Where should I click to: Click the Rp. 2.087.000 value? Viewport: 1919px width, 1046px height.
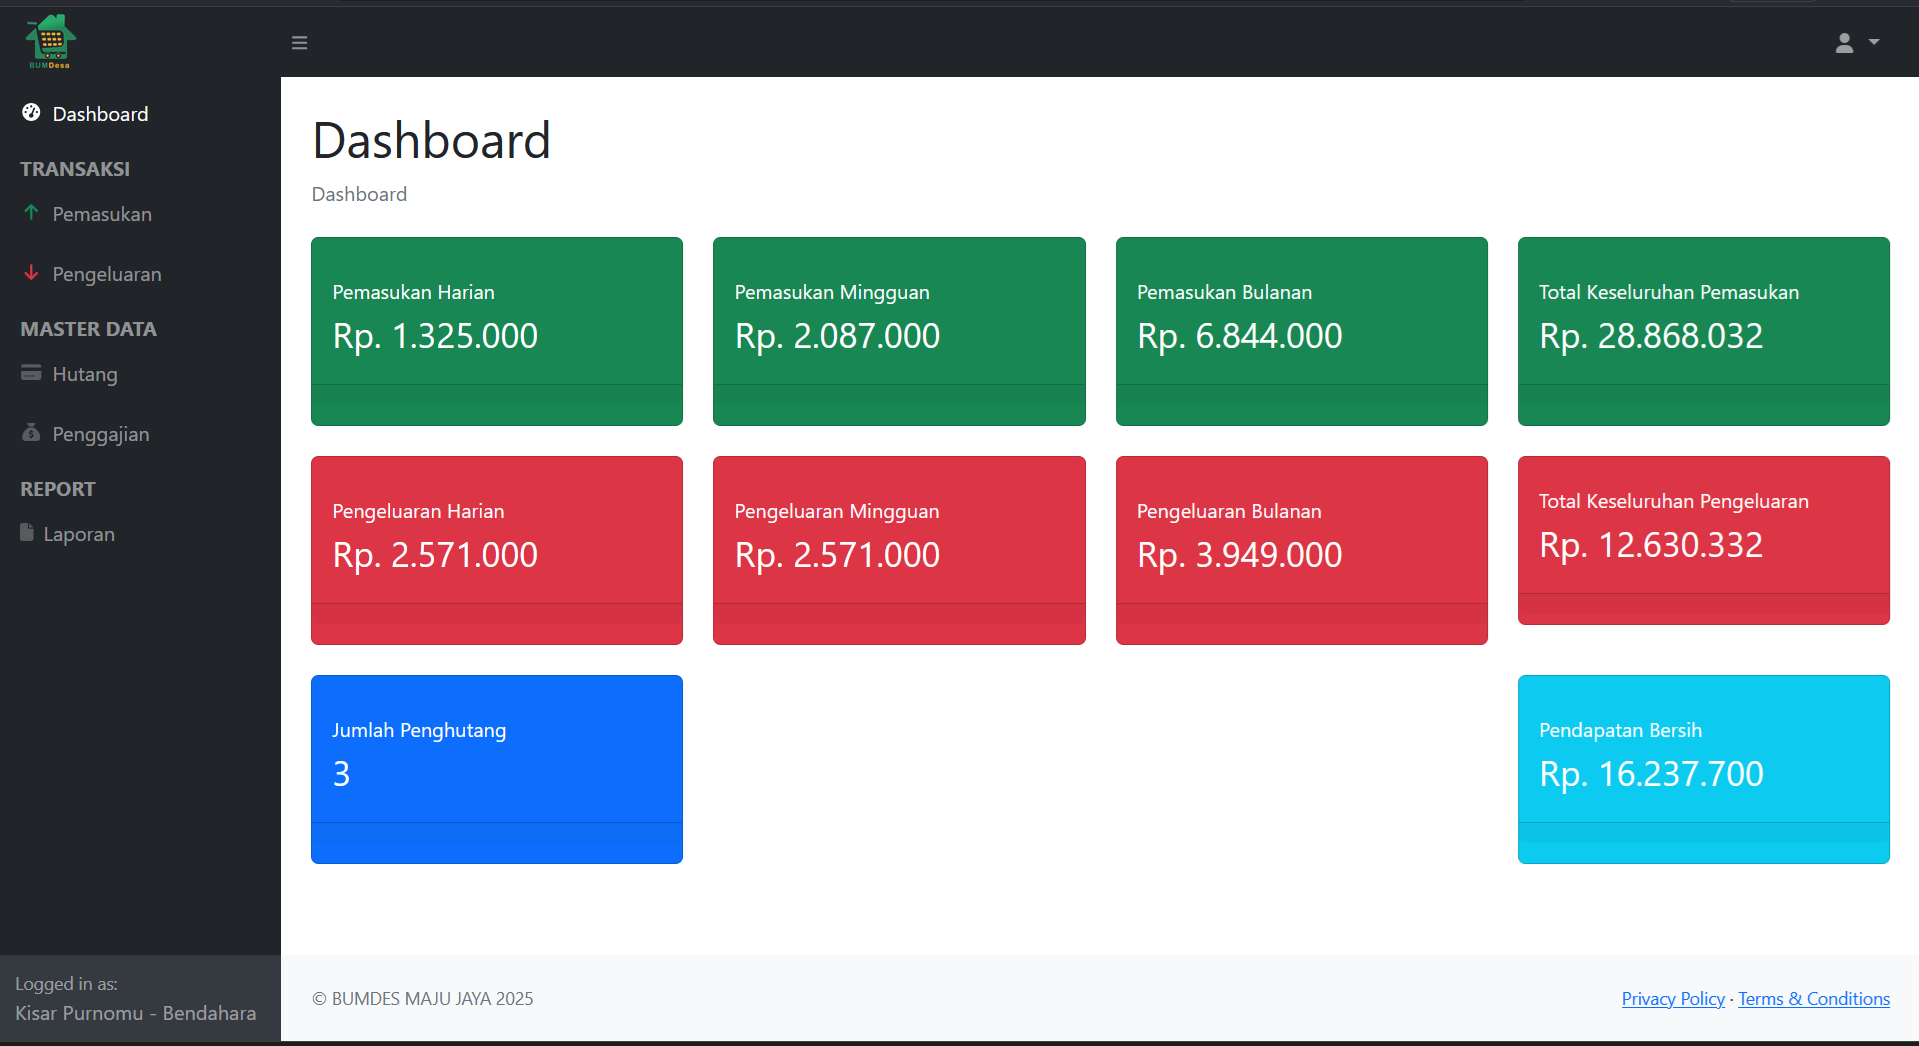point(837,336)
